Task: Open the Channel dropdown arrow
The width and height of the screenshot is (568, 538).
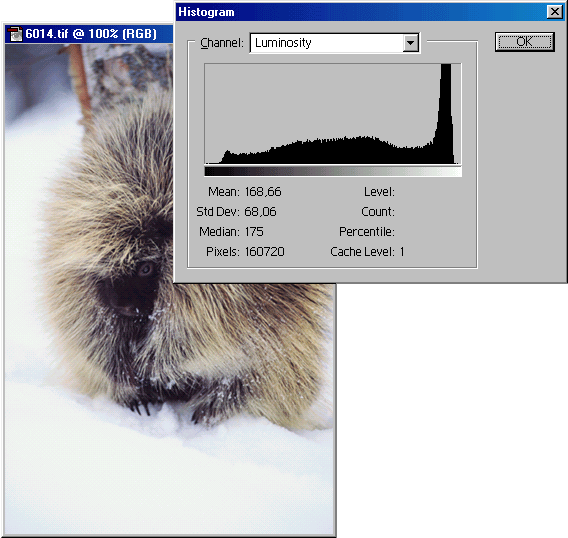Action: 410,43
